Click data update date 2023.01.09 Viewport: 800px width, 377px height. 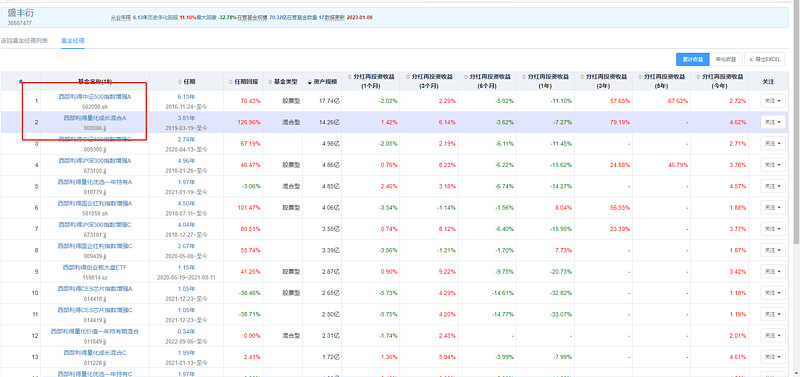pyautogui.click(x=360, y=17)
